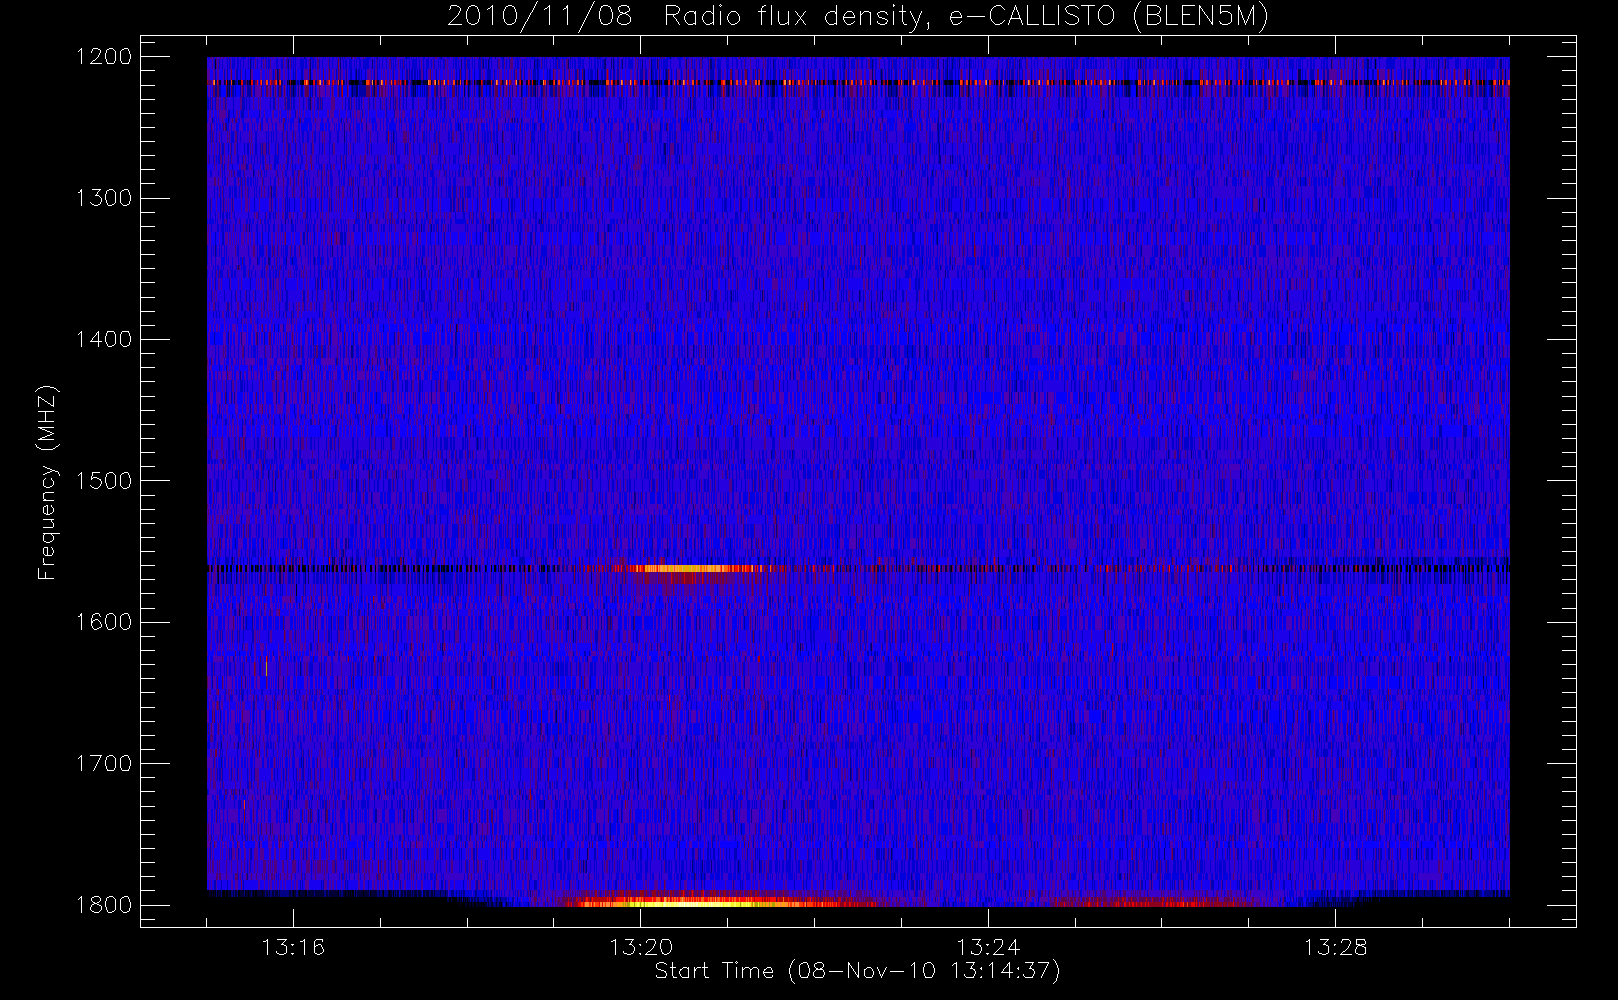This screenshot has width=1618, height=1000.
Task: Click the 'Start Time (08-Nov-10 13:14:37)' label
Action: [857, 971]
